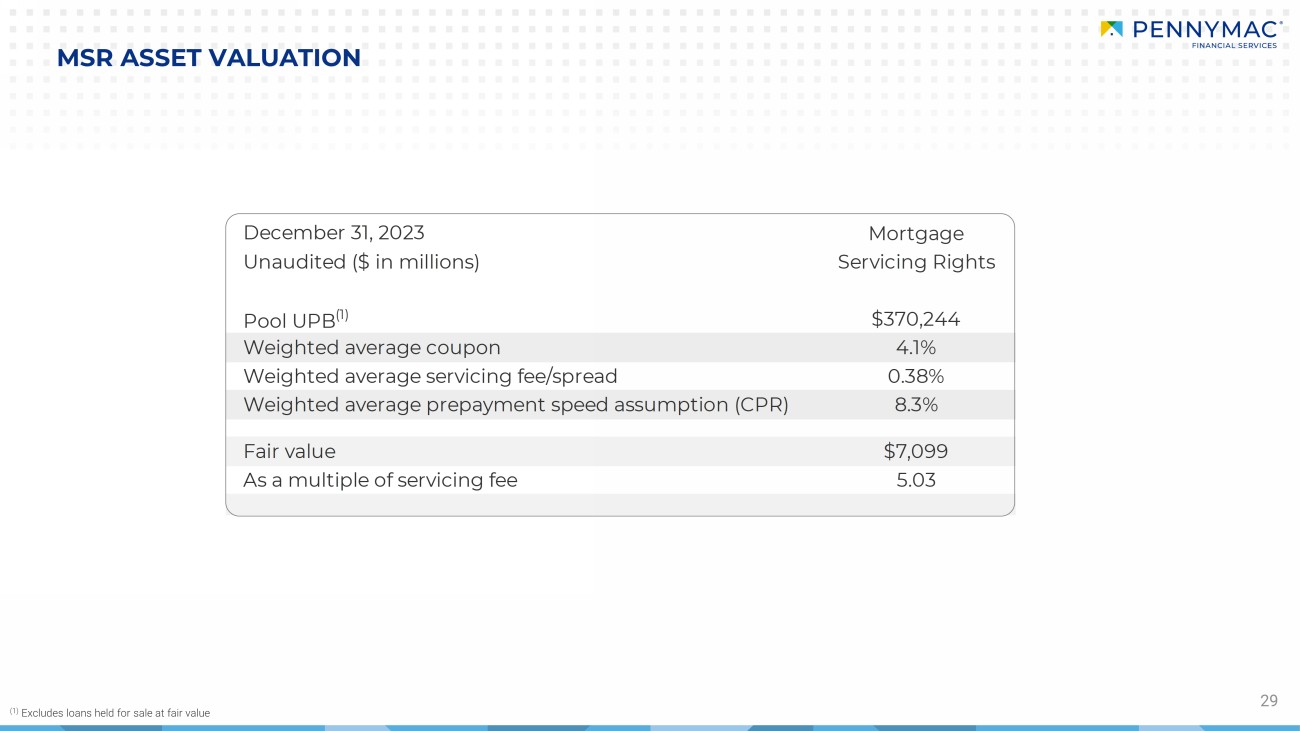Select the $7,099 fair value amount
Screen dimensions: 1300x731
(915, 451)
